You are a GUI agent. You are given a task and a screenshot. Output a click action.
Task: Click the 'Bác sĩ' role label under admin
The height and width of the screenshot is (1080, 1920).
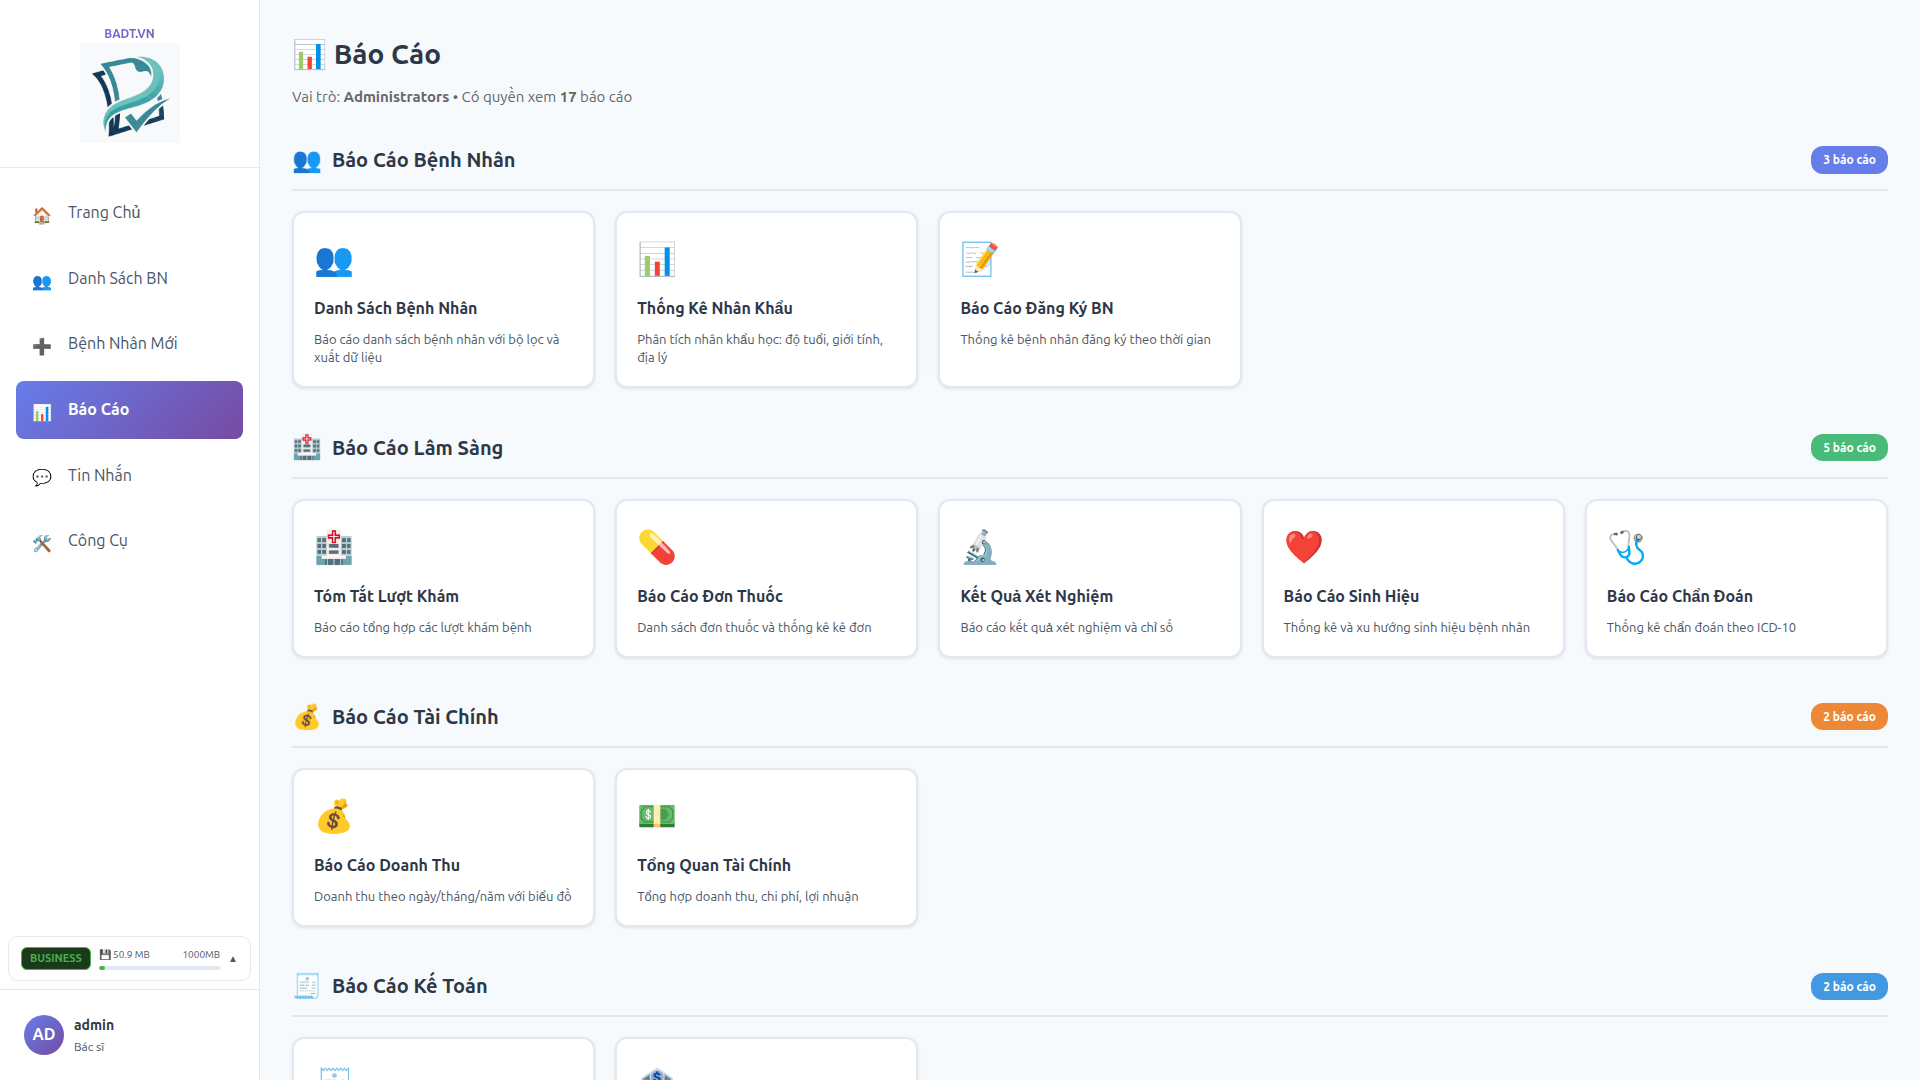pos(89,1047)
